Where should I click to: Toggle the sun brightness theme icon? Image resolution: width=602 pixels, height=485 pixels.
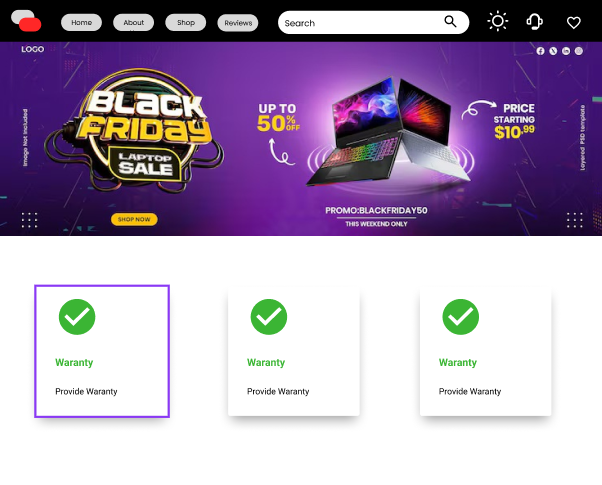click(x=497, y=21)
